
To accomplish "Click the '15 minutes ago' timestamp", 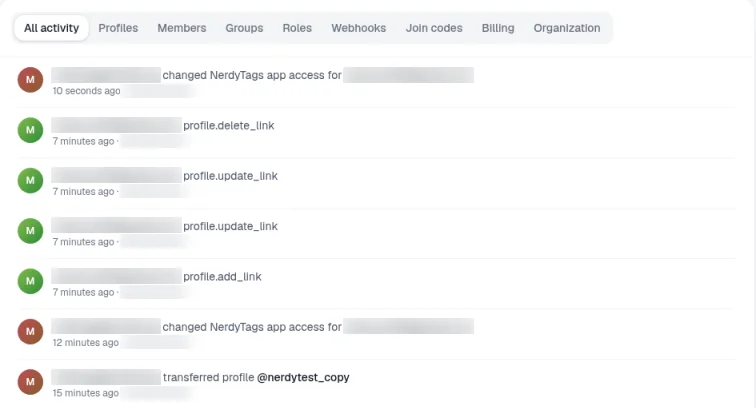I will pos(85,393).
